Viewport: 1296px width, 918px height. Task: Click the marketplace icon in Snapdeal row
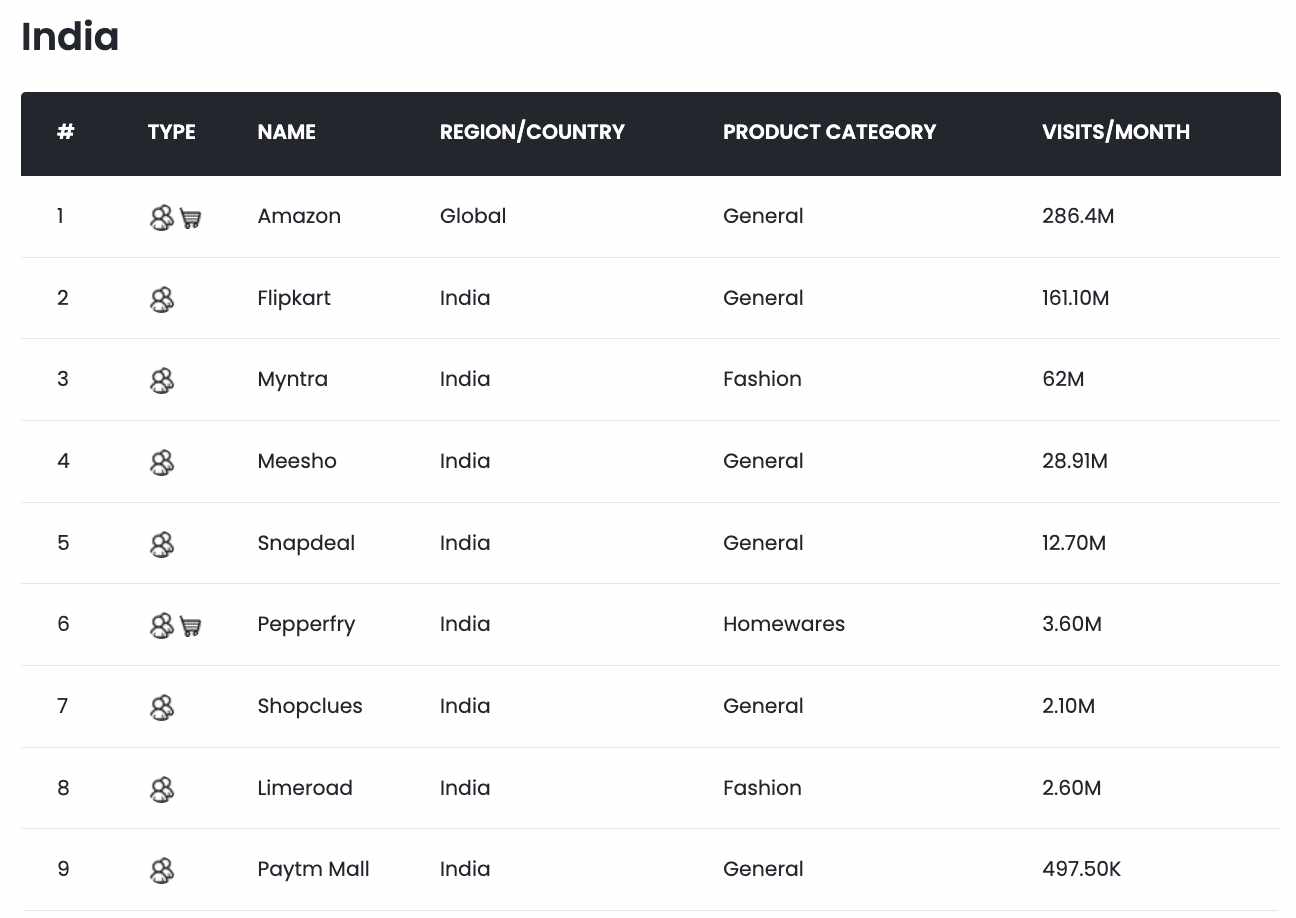click(161, 544)
